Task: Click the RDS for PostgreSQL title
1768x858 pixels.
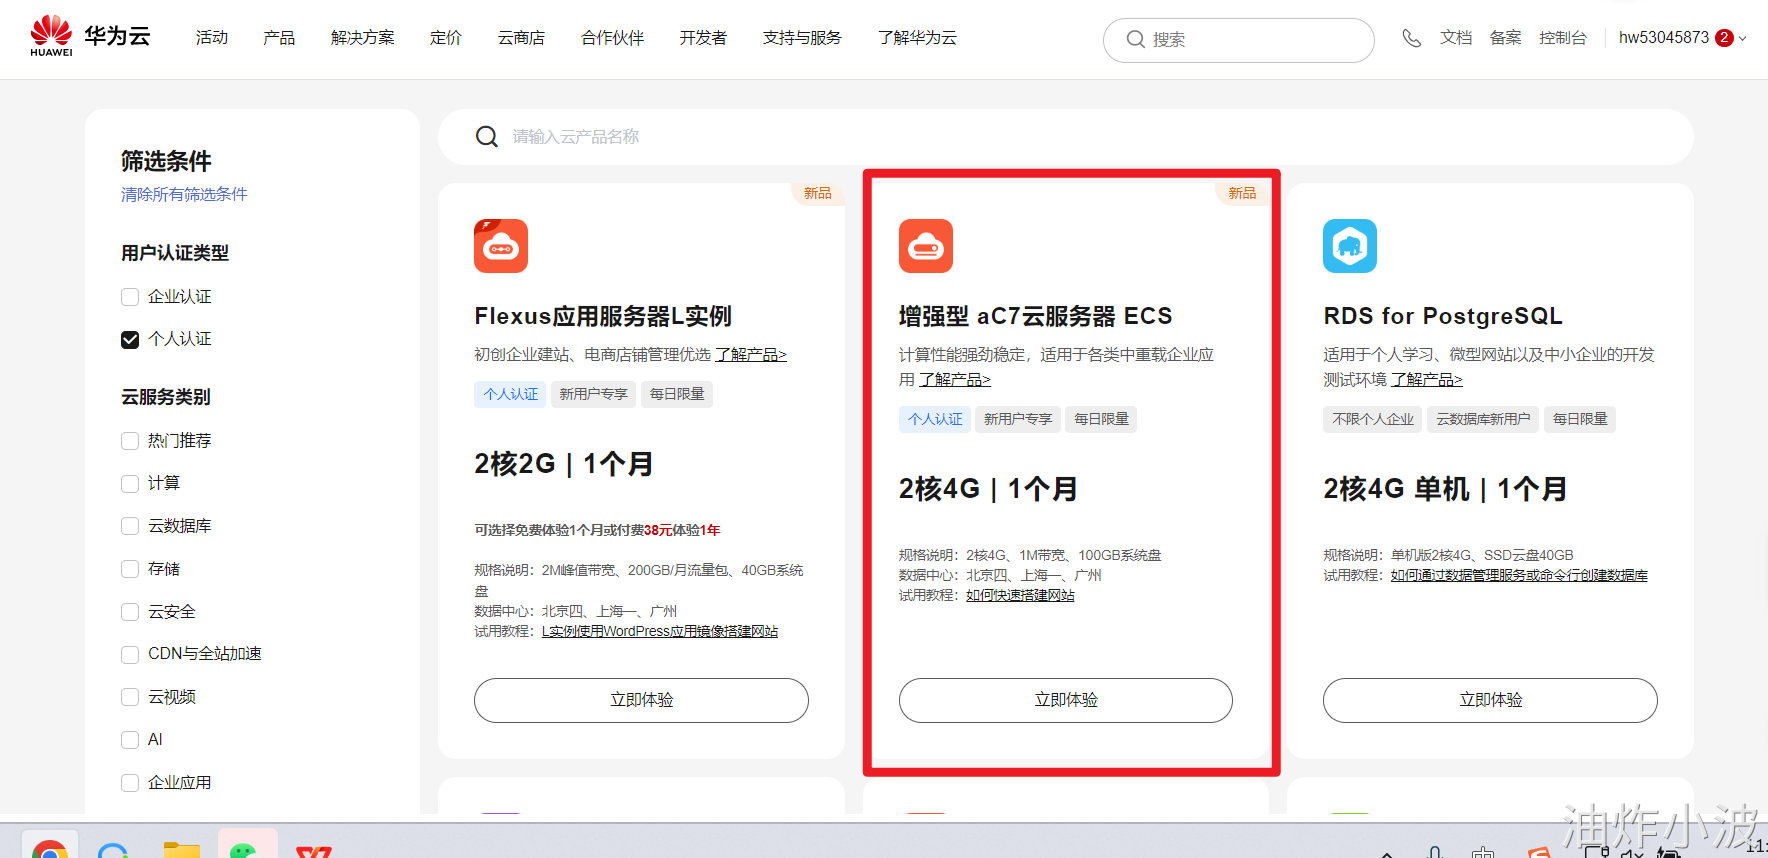Action: (x=1443, y=317)
